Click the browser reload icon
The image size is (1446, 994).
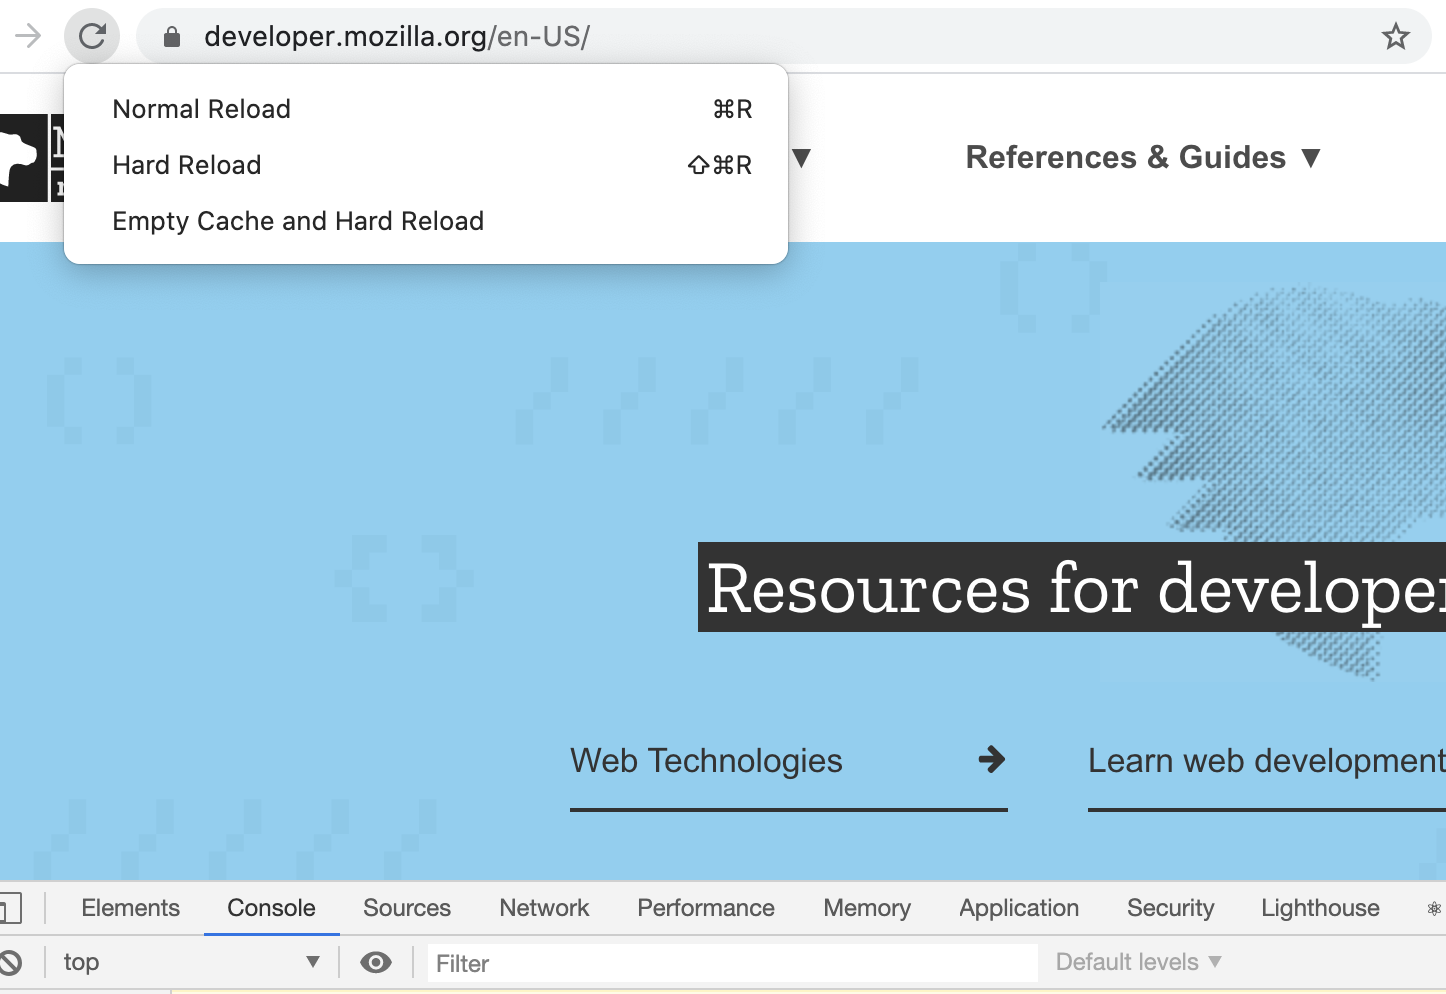click(92, 36)
